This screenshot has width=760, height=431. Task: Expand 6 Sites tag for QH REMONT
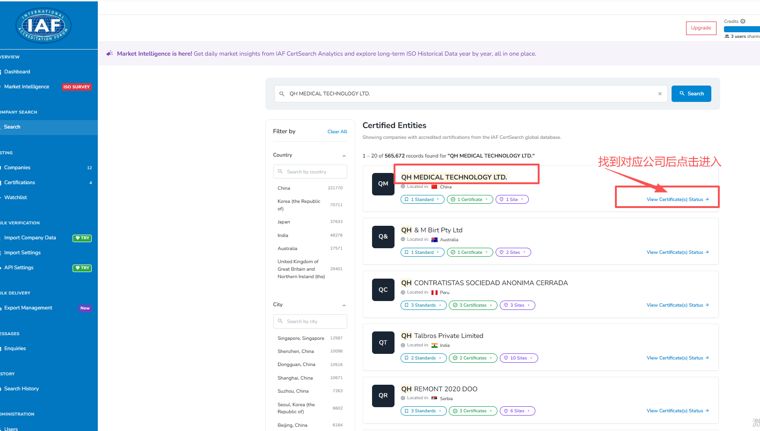pos(517,411)
